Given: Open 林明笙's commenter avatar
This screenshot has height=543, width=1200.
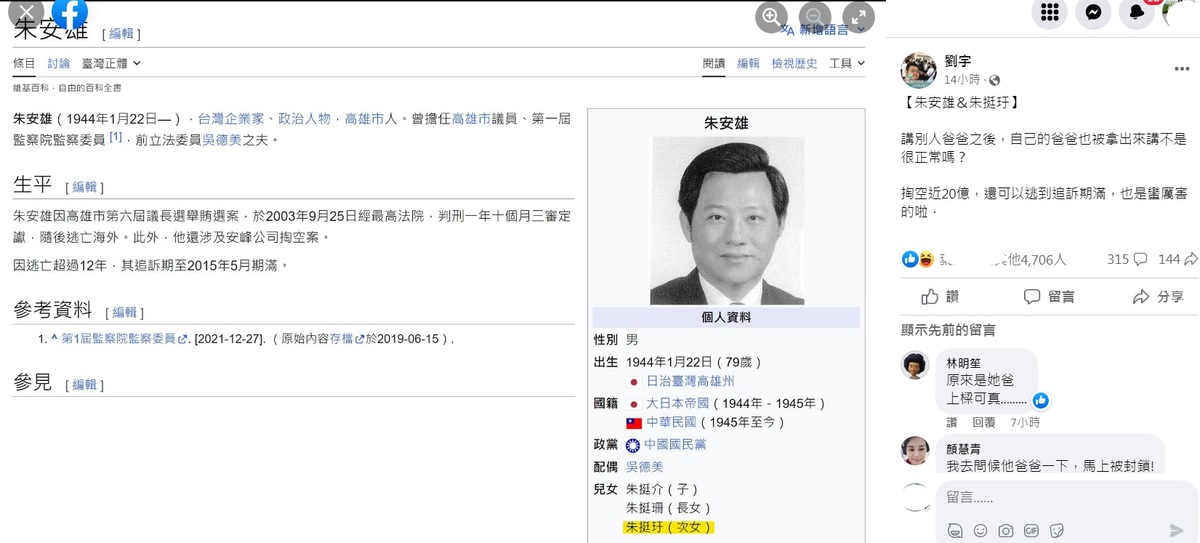Looking at the screenshot, I should point(915,366).
